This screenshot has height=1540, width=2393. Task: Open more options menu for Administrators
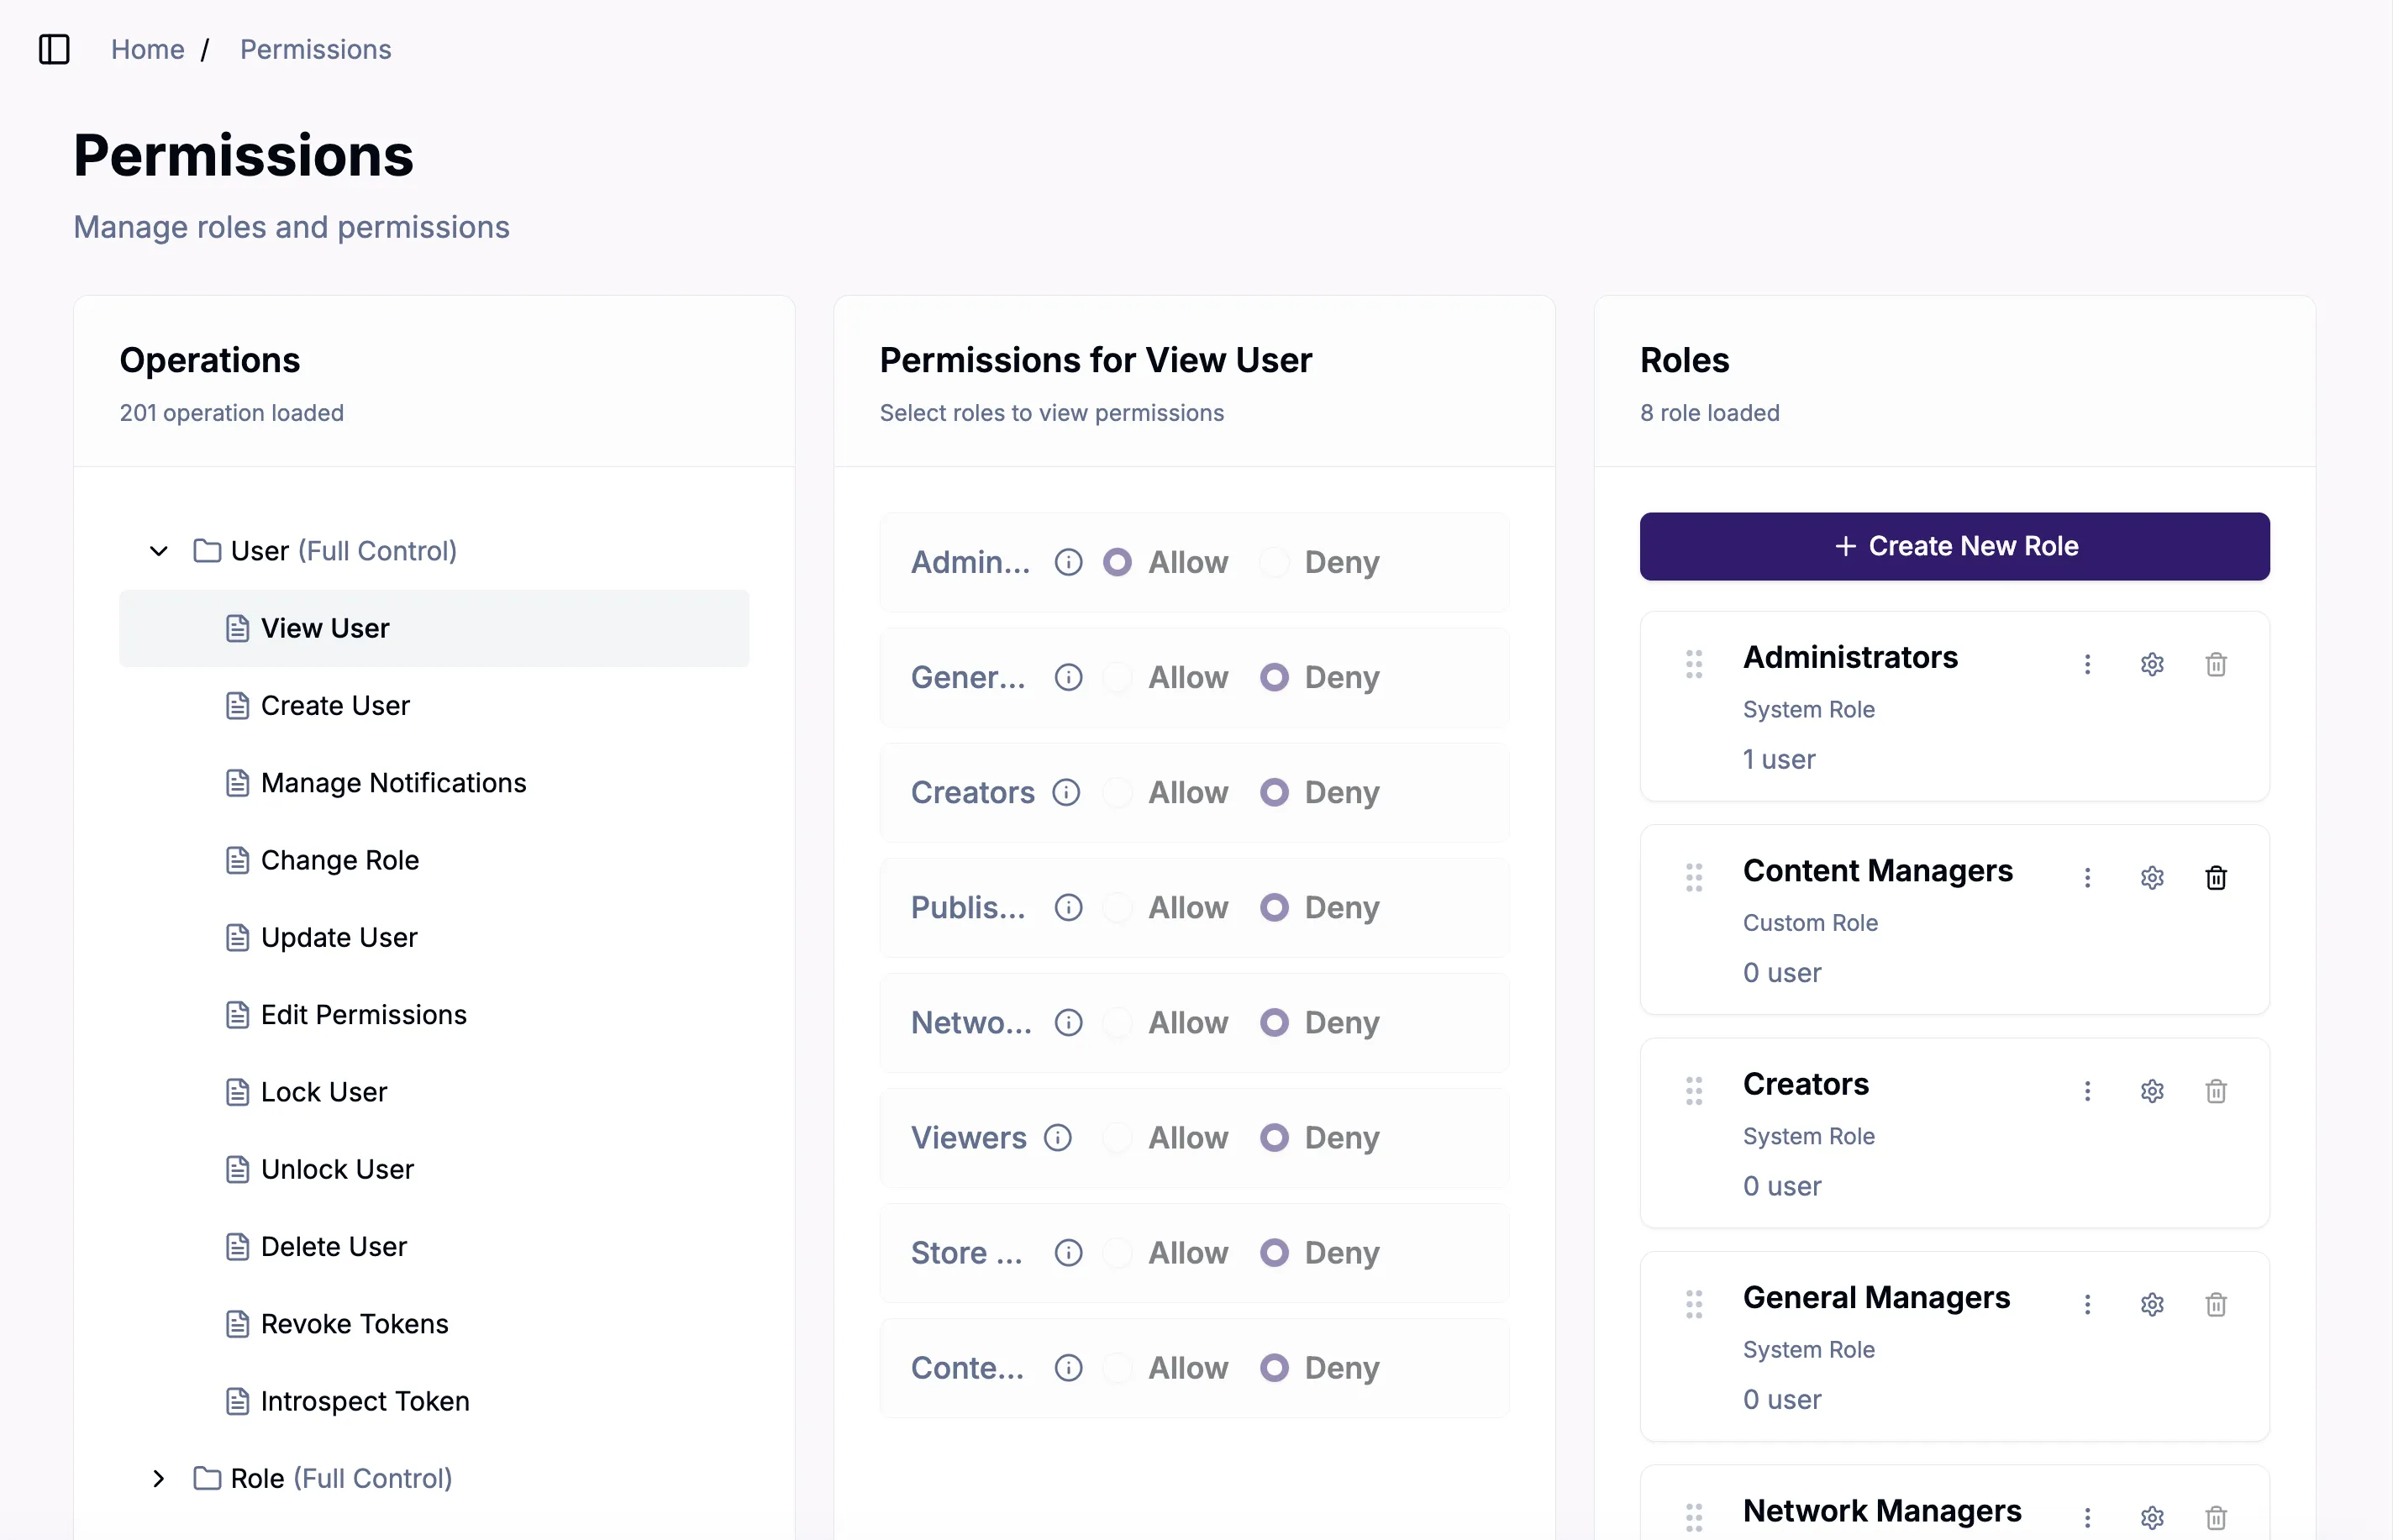point(2087,664)
